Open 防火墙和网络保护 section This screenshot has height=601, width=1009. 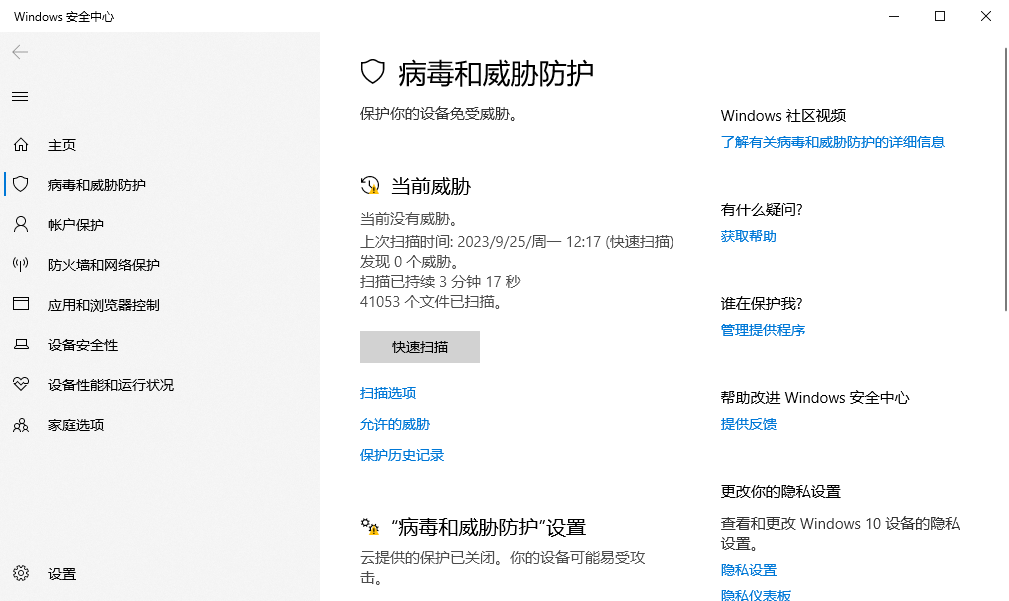click(x=104, y=265)
